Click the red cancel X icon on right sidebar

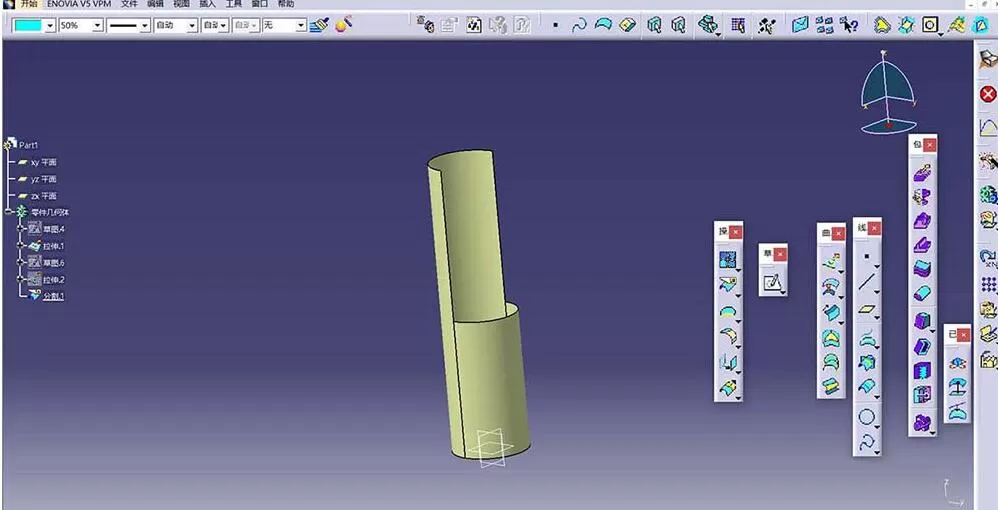tap(987, 94)
